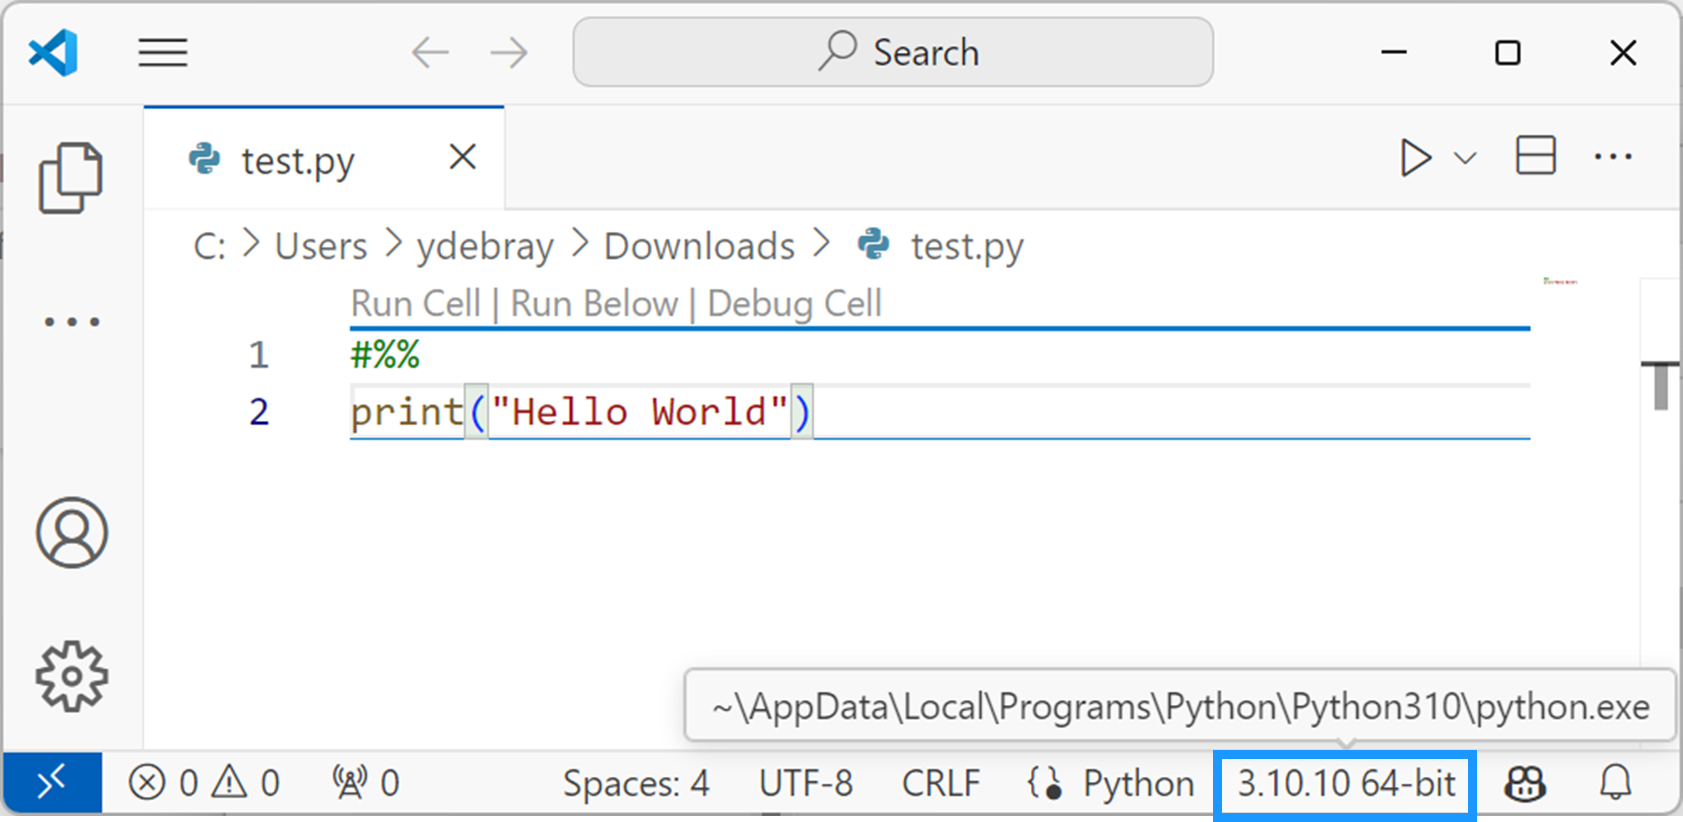
Task: Go forward with the right arrow
Action: (509, 52)
